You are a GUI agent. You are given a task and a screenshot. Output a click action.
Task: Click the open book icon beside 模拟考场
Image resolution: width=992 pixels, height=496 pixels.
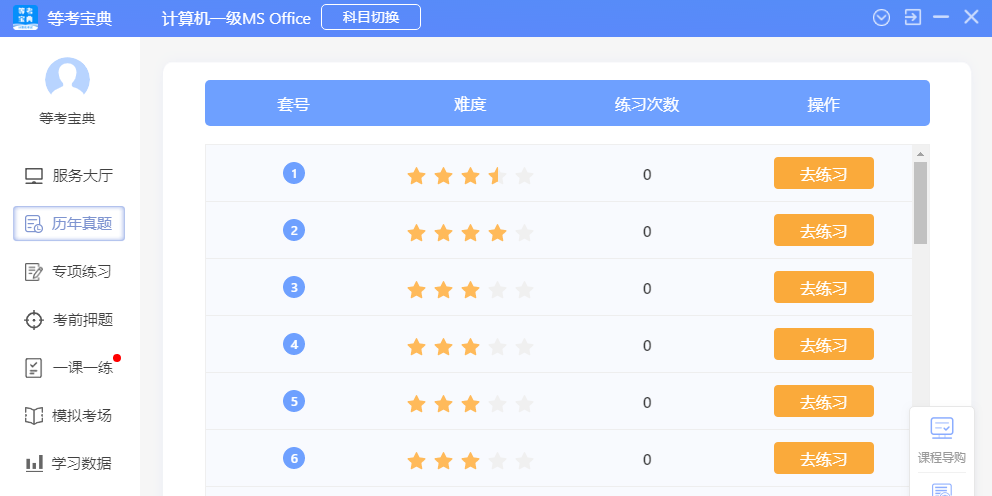click(34, 416)
